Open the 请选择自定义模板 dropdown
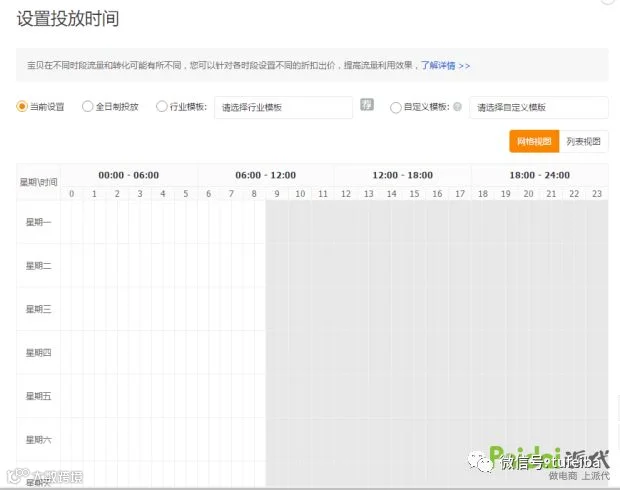 click(539, 107)
